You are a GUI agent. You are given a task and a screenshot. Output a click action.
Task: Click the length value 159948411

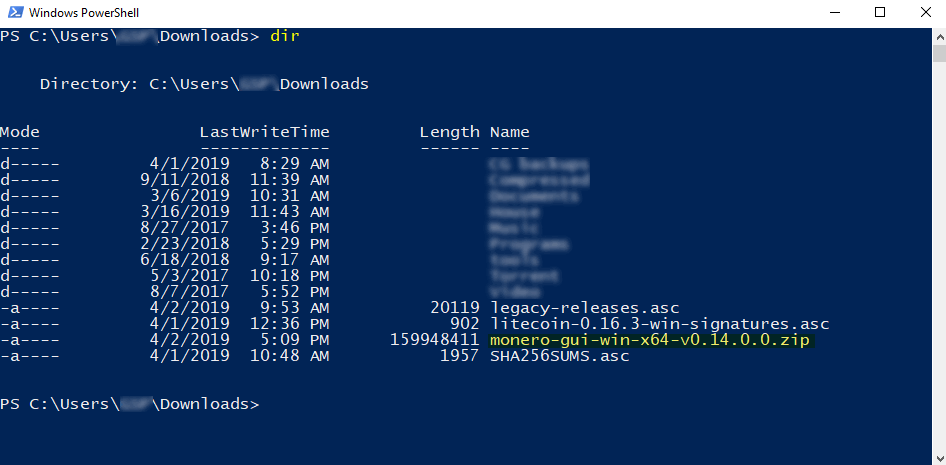[435, 340]
